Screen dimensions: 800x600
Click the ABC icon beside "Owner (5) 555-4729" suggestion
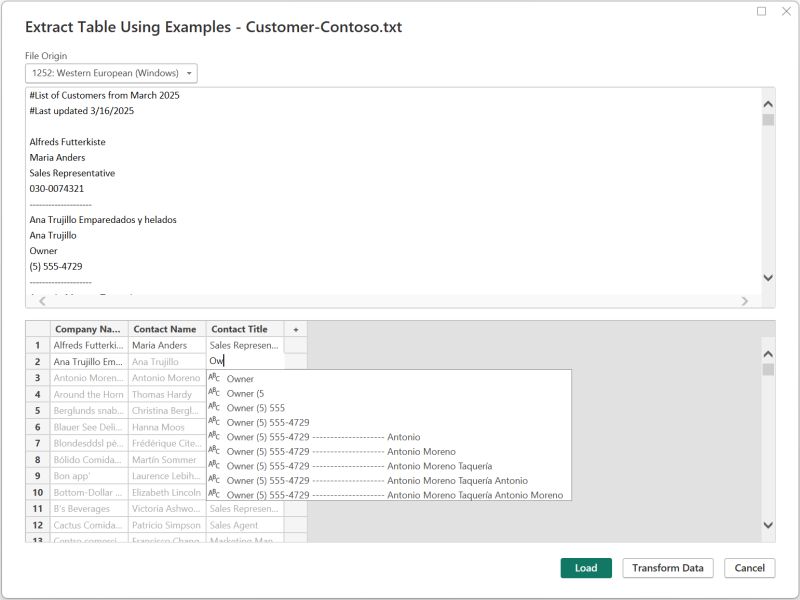pos(216,422)
